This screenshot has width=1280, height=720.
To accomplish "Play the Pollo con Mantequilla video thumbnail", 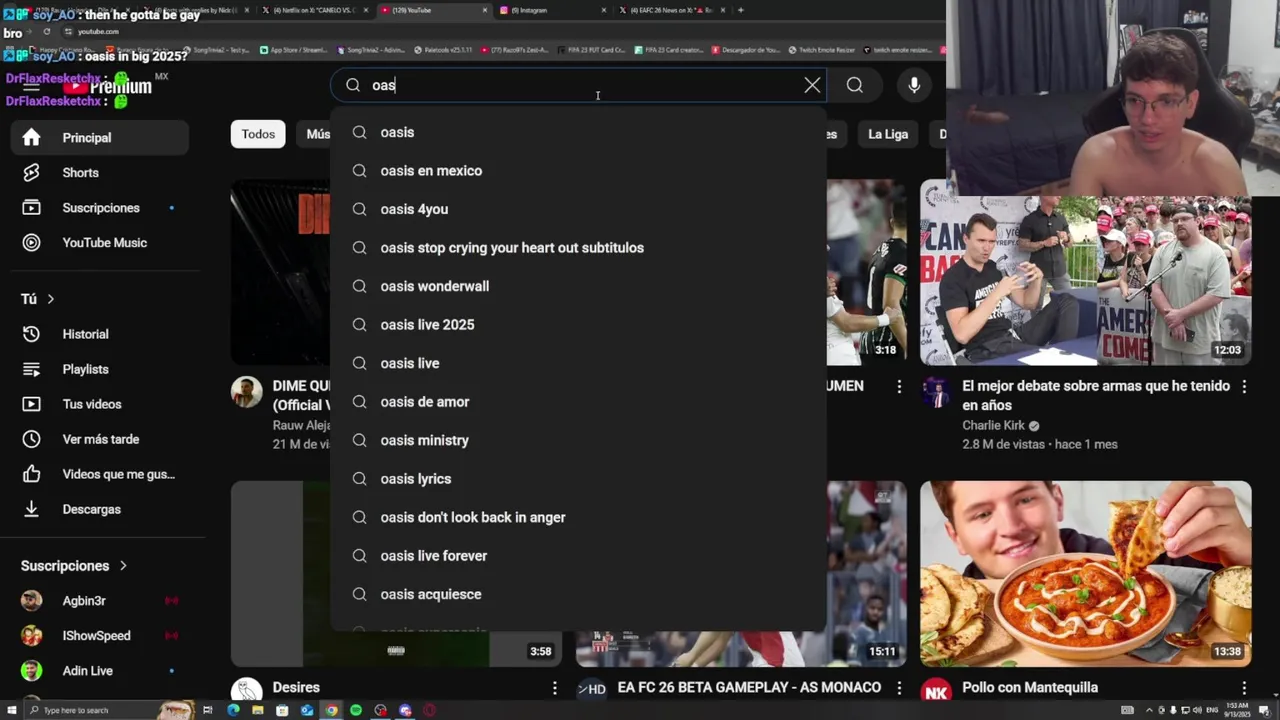I will coord(1085,574).
